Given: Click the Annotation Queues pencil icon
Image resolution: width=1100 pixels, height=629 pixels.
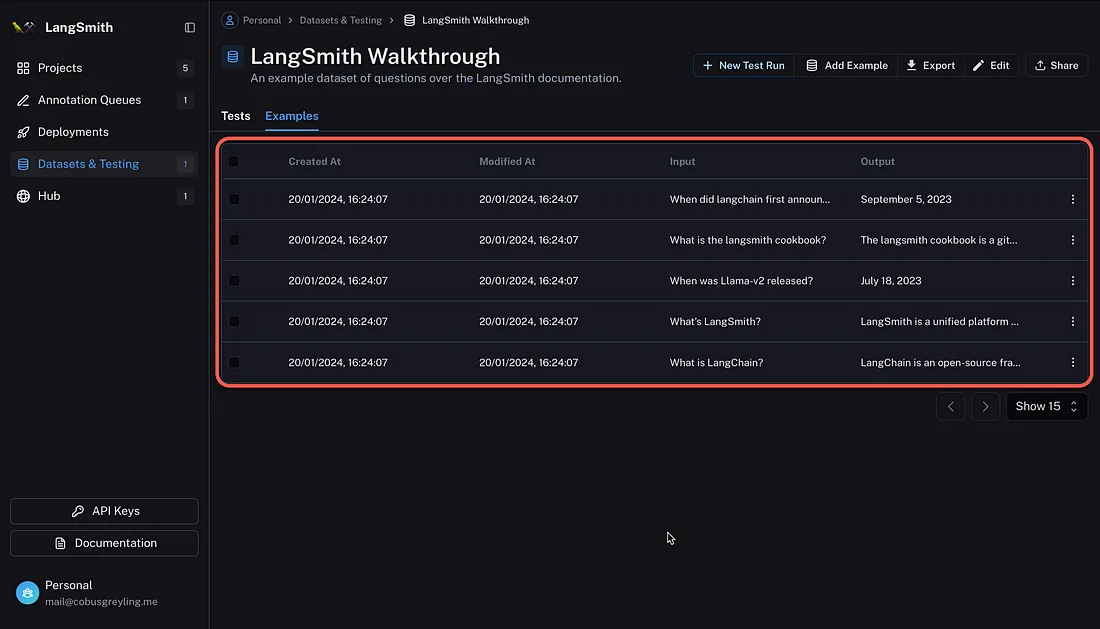Looking at the screenshot, I should coord(23,100).
